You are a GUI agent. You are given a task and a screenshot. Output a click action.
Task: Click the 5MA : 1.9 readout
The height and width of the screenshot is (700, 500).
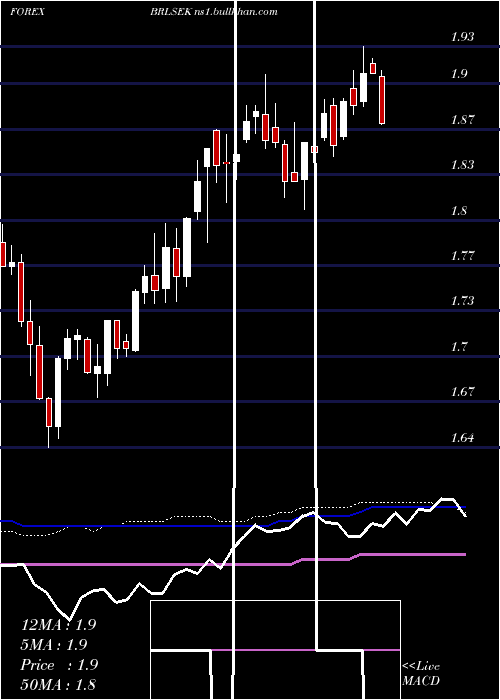54,645
